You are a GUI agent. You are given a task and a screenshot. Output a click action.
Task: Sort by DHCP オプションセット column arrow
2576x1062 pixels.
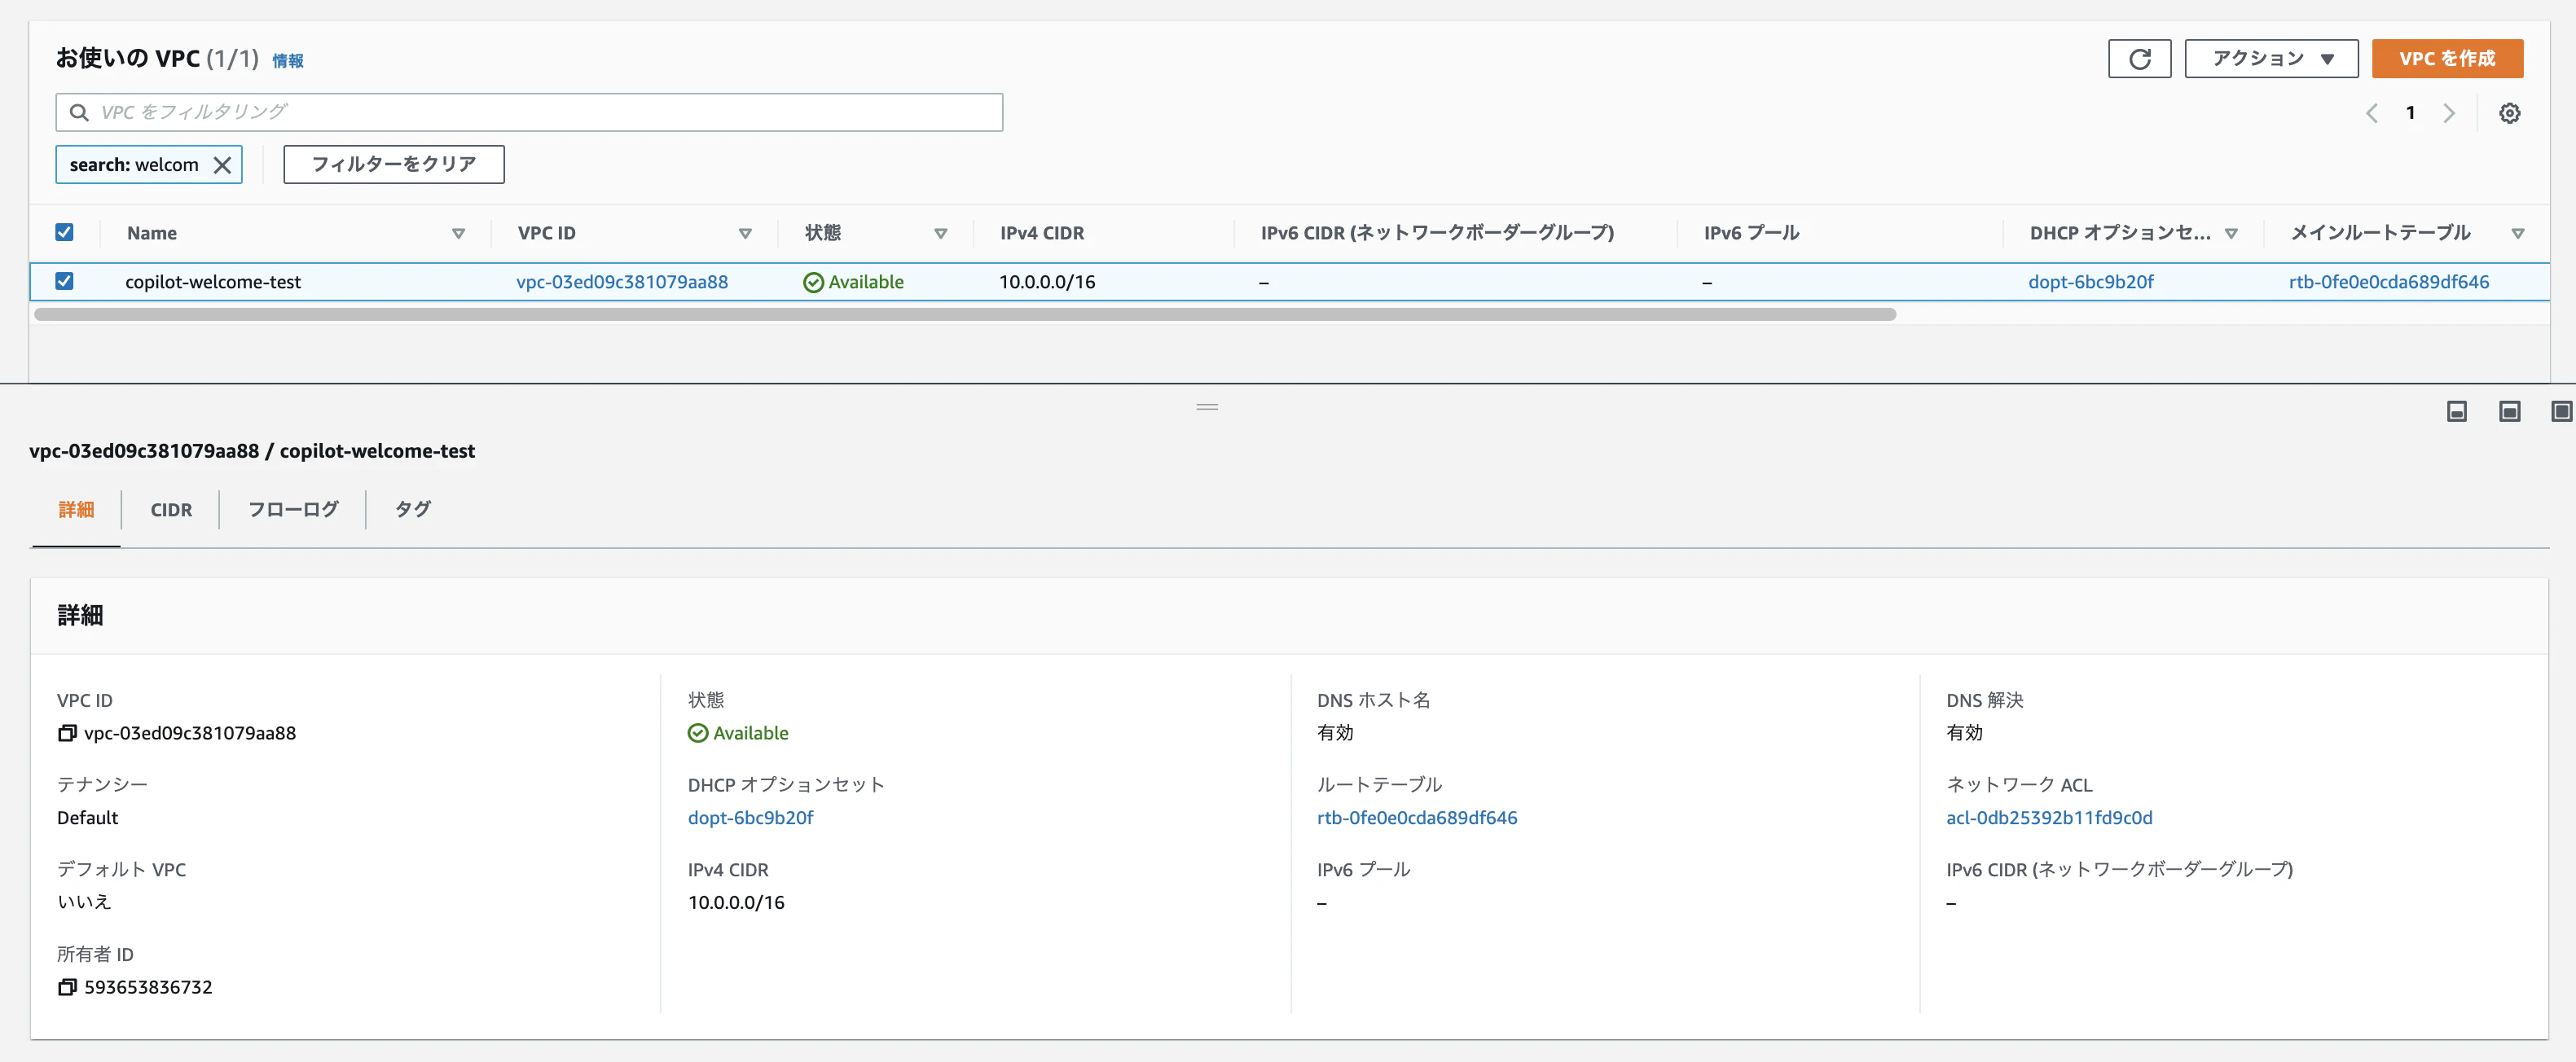pos(2231,234)
